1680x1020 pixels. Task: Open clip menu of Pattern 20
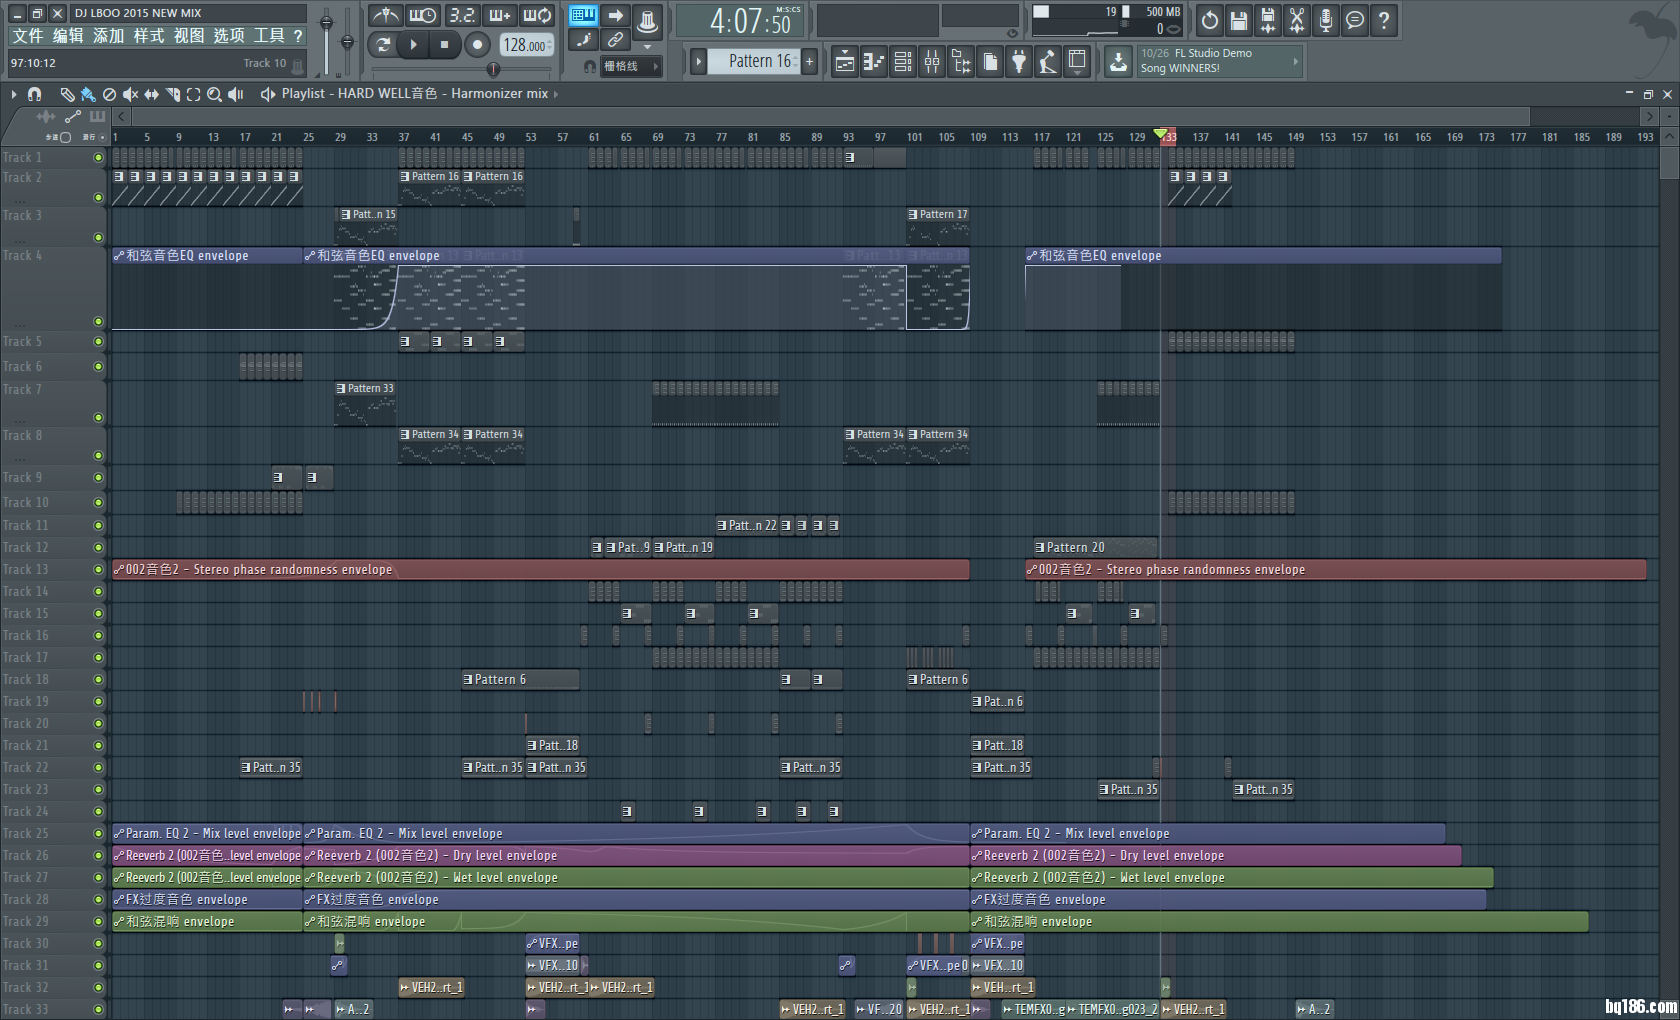tap(1040, 547)
